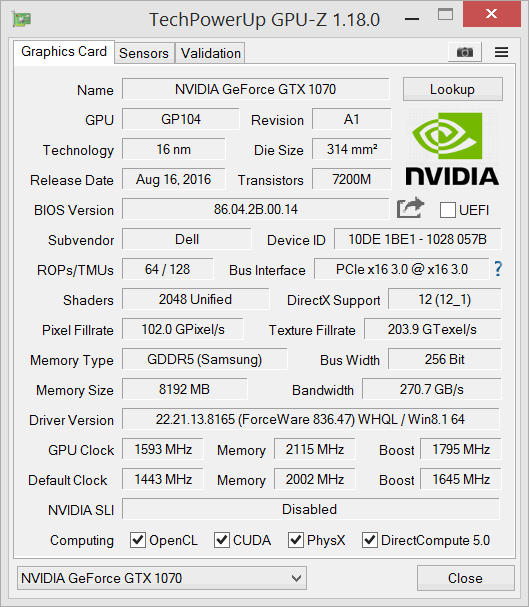Click the BIOS export share icon
This screenshot has width=529, height=607.
(x=410, y=208)
